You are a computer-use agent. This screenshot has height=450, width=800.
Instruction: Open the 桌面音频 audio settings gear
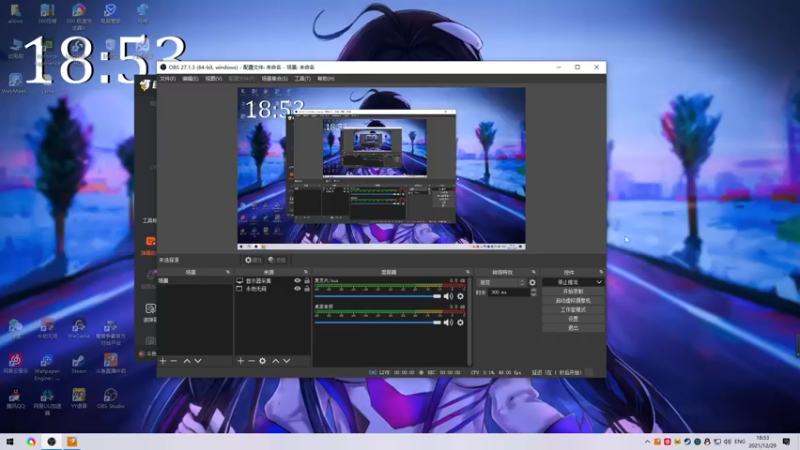click(x=460, y=322)
